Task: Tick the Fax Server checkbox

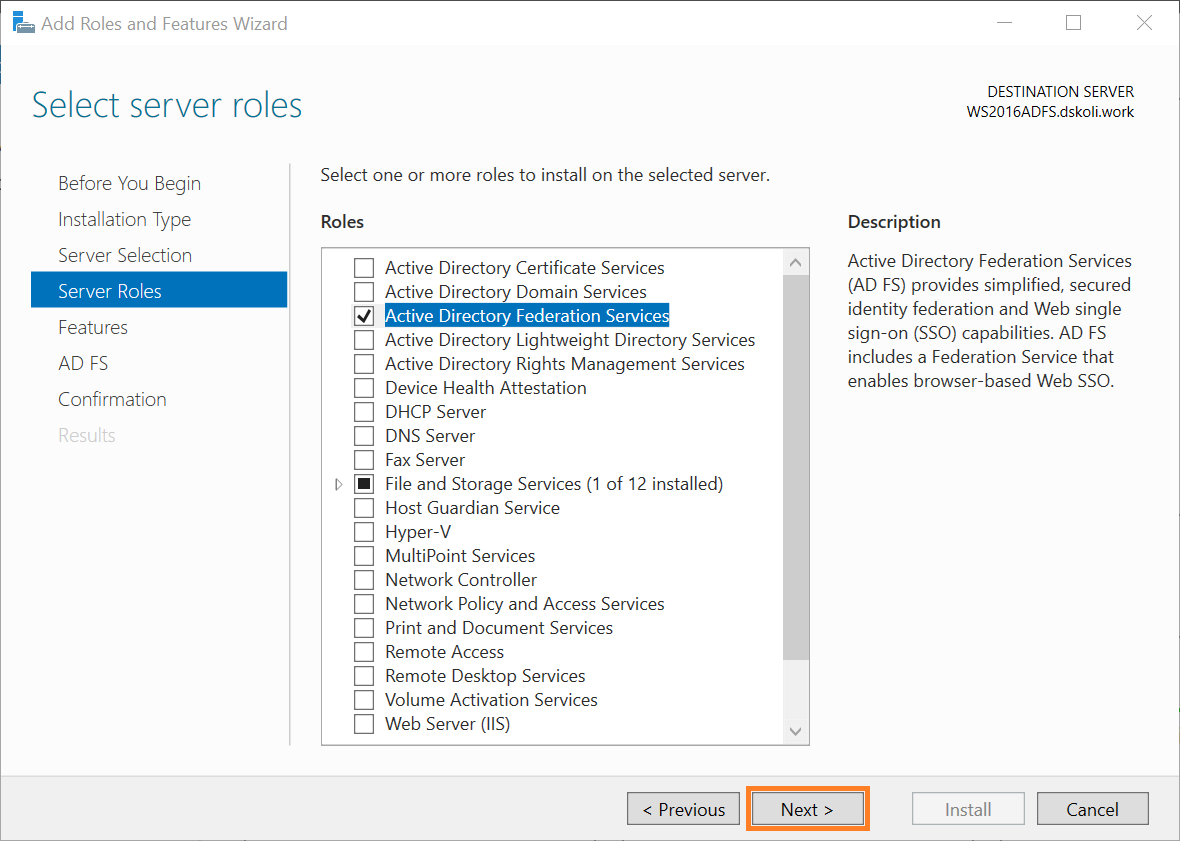Action: point(364,460)
